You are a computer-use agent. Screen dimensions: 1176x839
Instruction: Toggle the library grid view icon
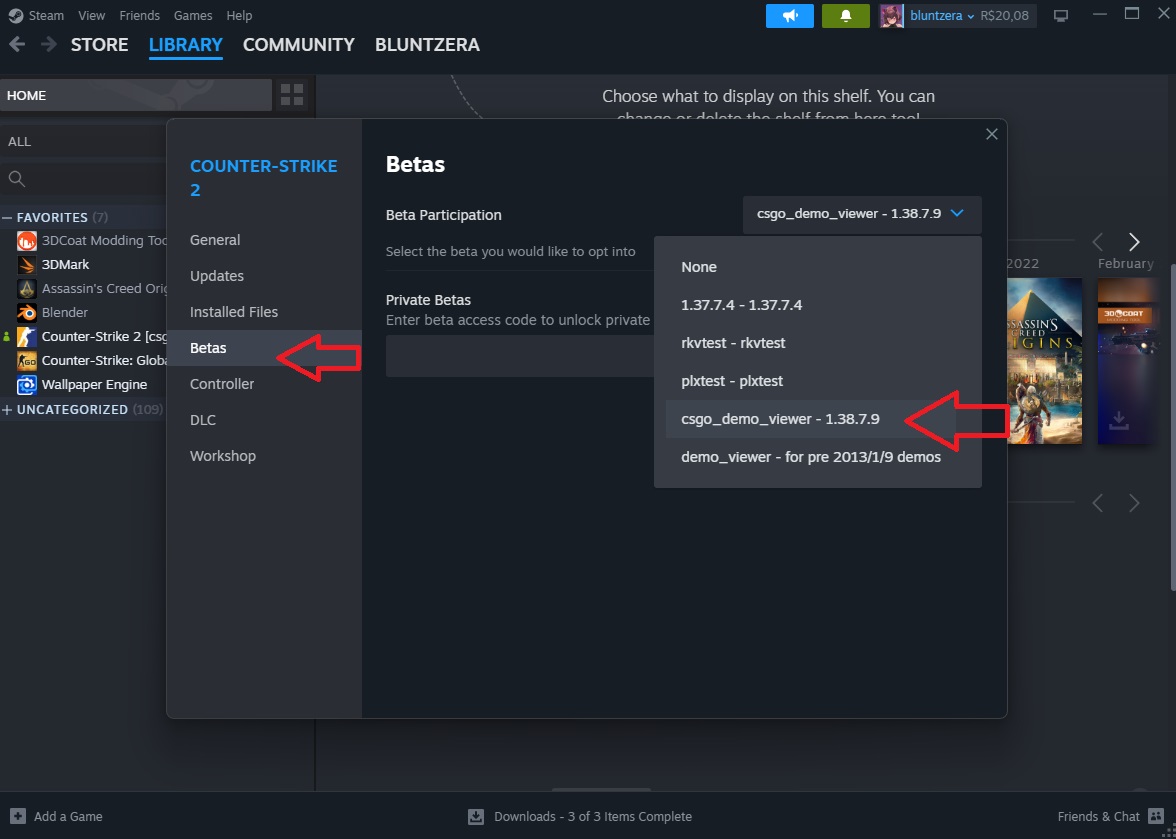292,95
